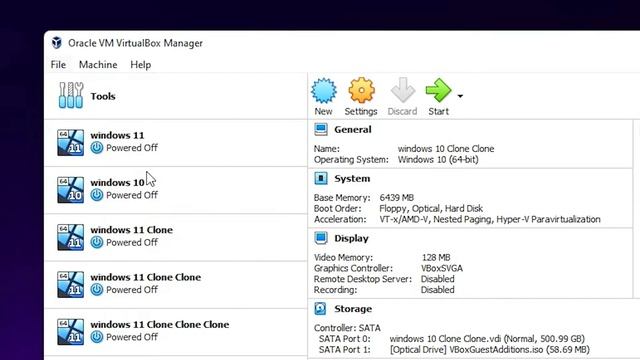Click the System section chip icon
Viewport: 640px width, 360px height.
[x=321, y=178]
